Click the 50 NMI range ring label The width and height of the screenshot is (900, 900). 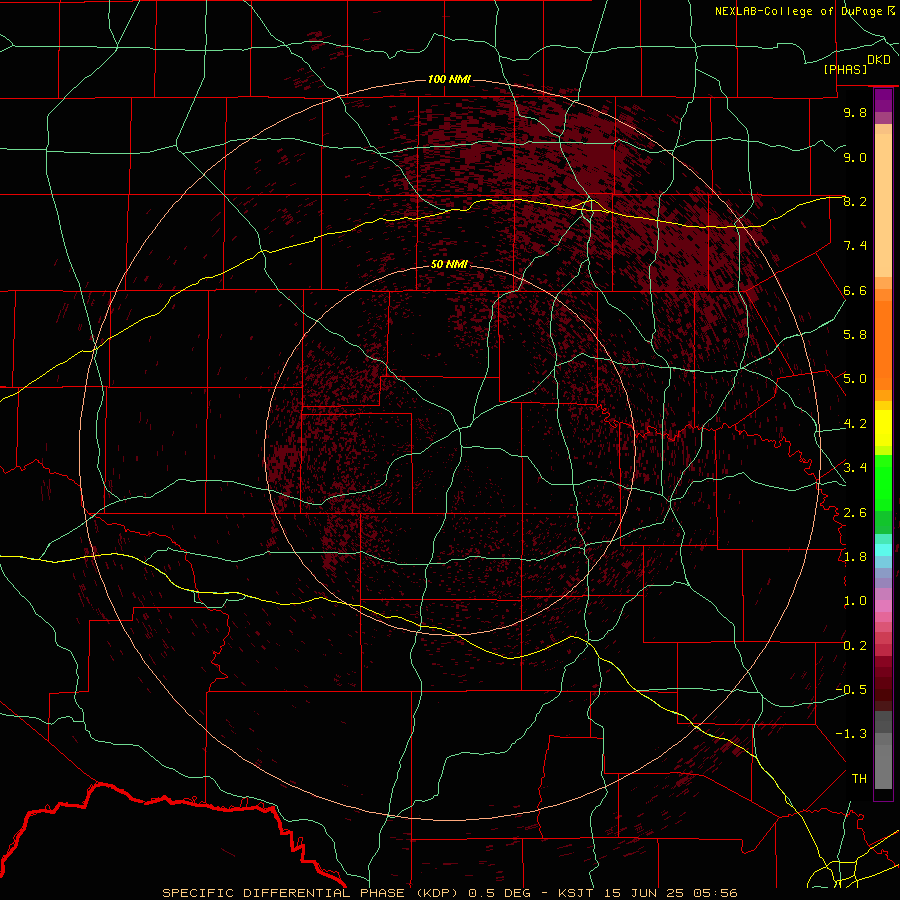pyautogui.click(x=449, y=264)
